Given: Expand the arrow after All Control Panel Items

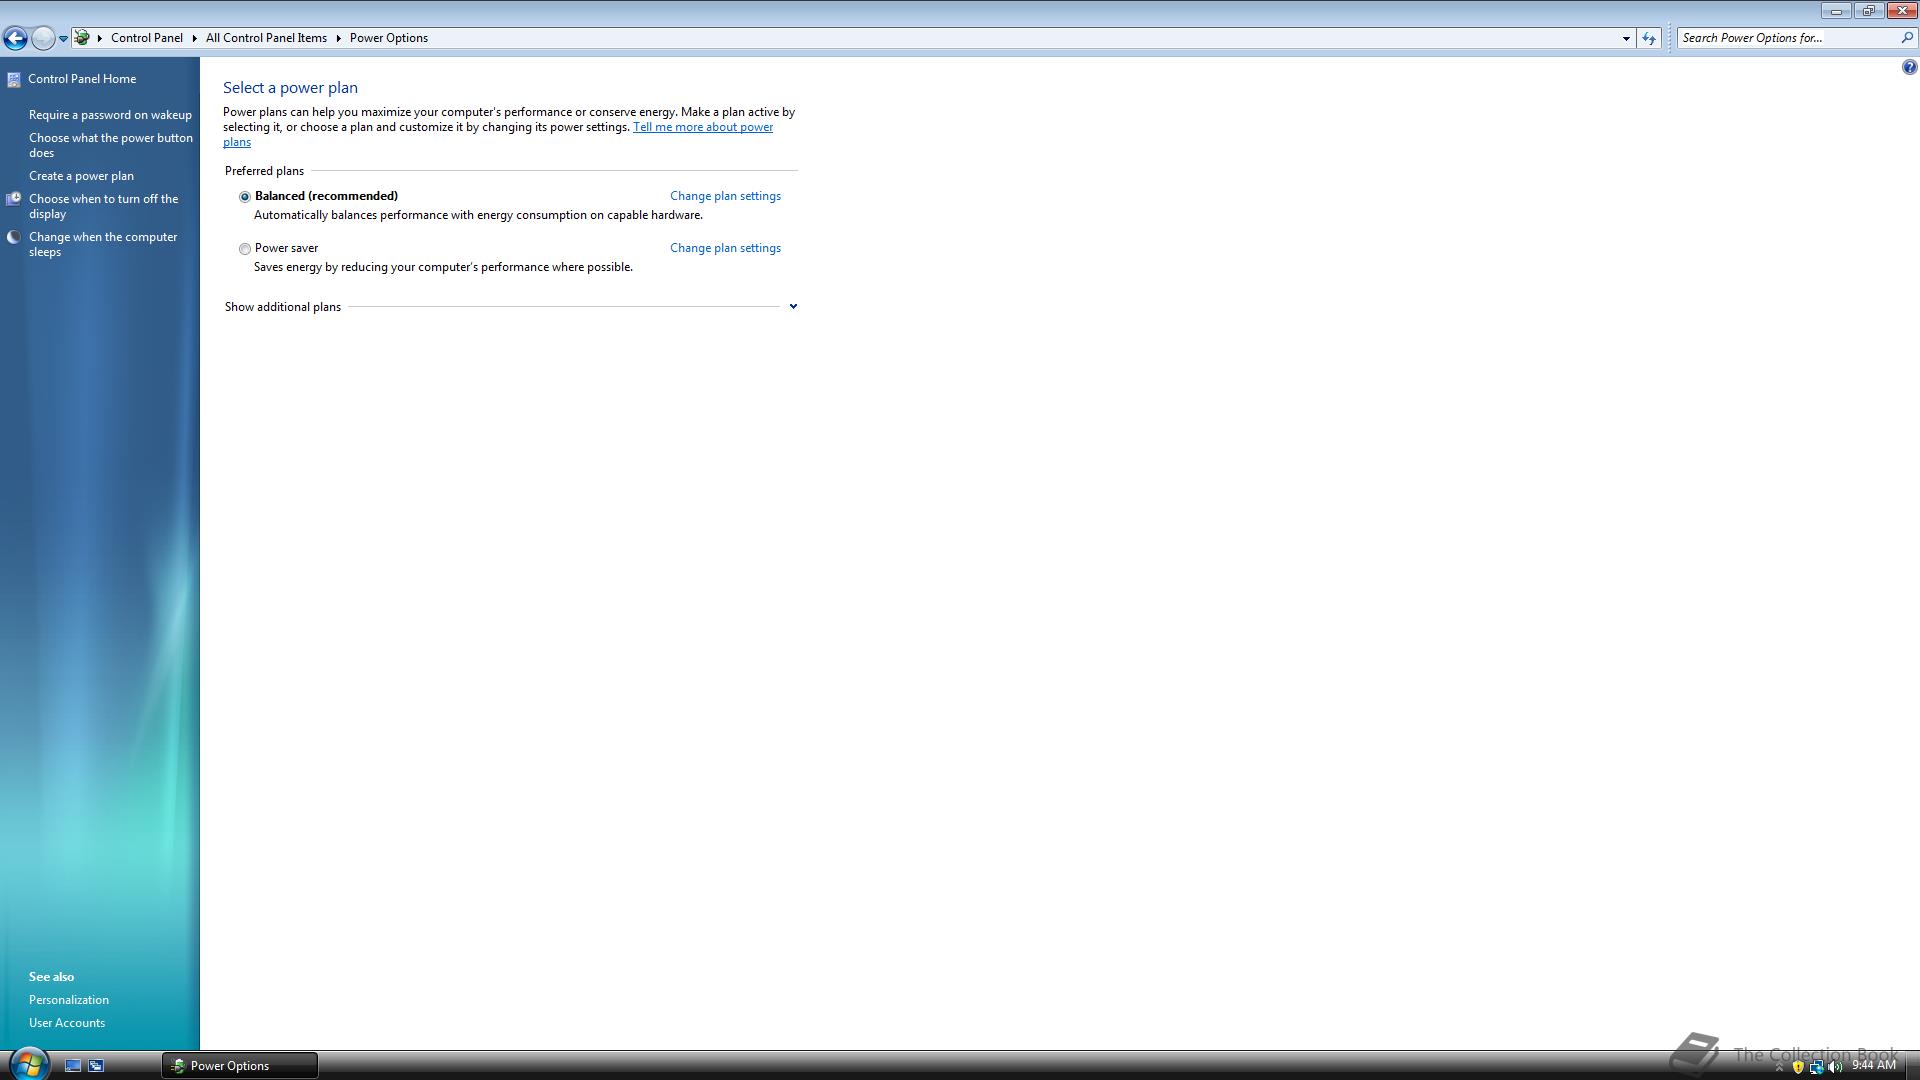Looking at the screenshot, I should 338,38.
